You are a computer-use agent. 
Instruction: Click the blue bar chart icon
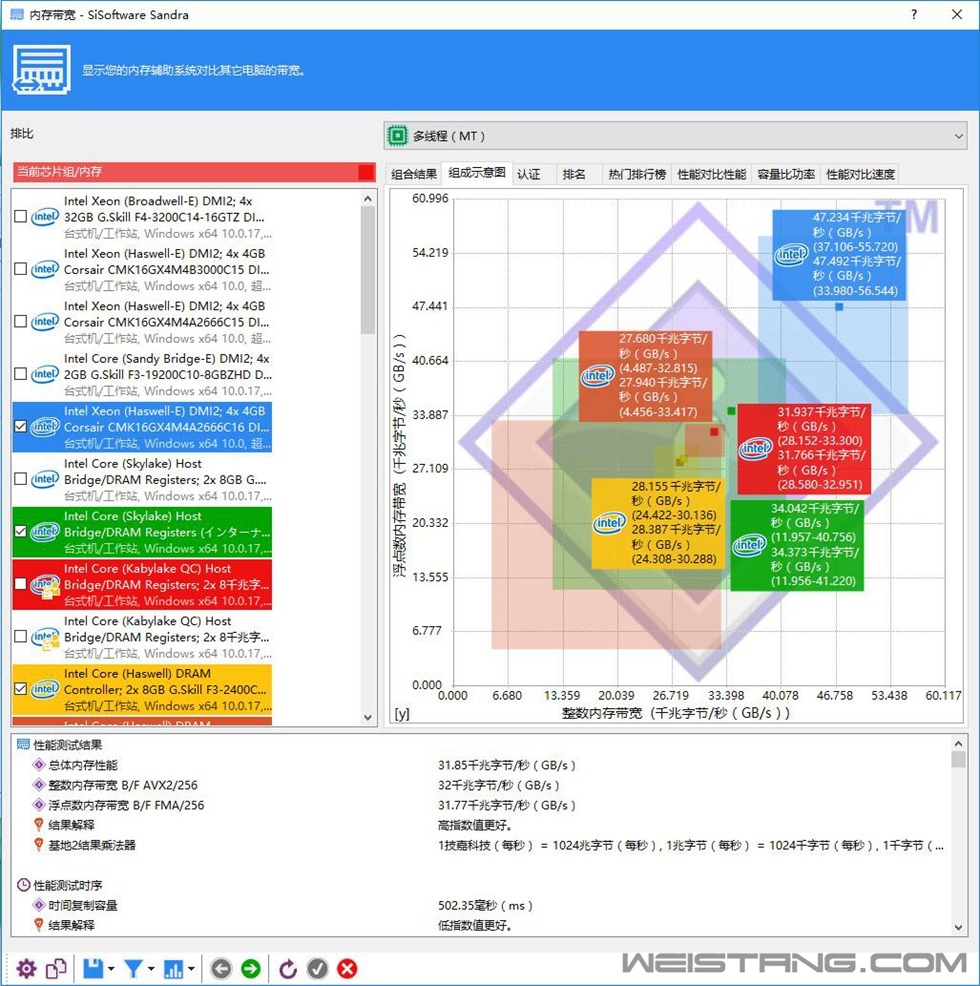[173, 968]
